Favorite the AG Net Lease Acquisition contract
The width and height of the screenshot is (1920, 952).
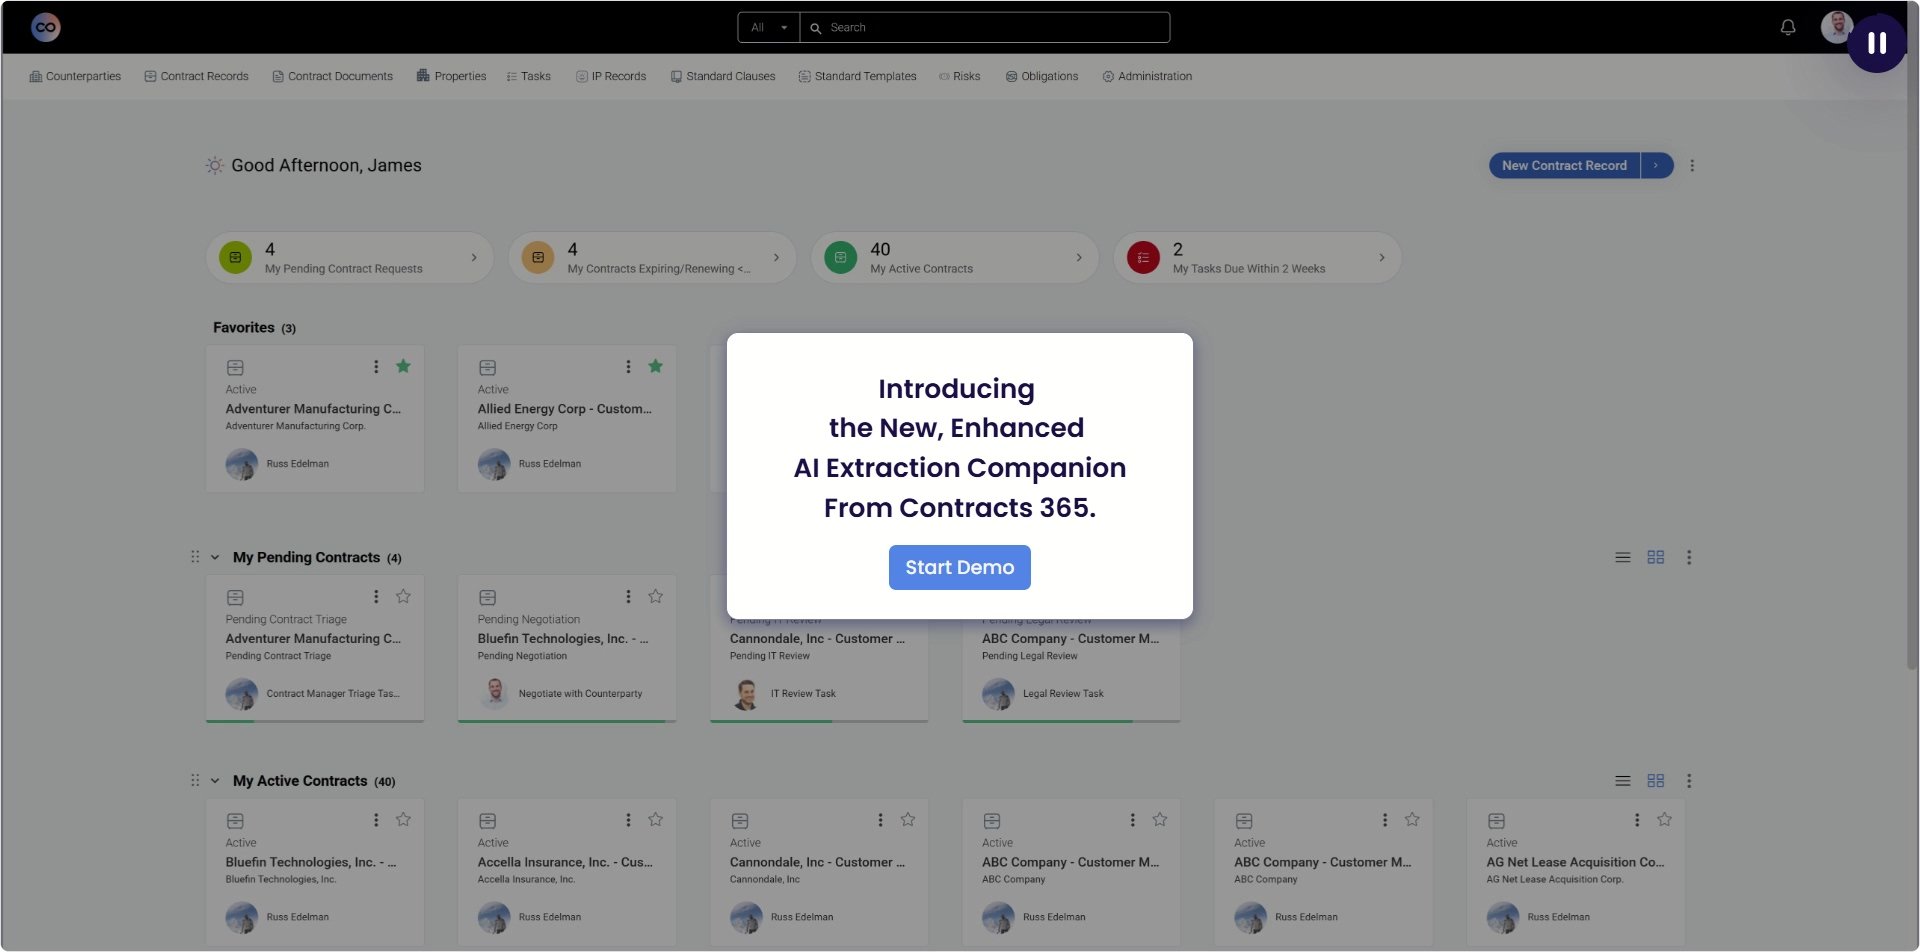click(1664, 820)
